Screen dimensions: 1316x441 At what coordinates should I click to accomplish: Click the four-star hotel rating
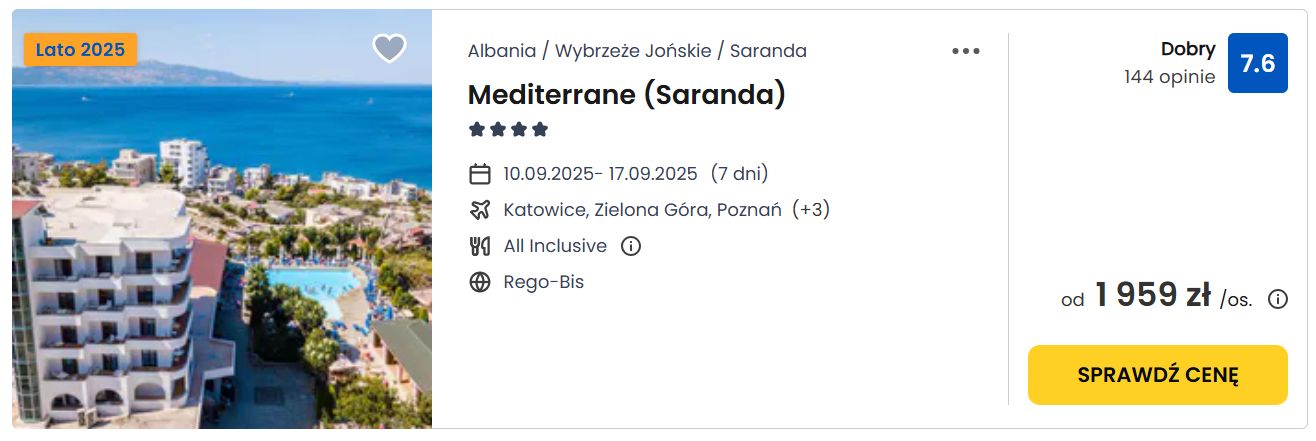[509, 130]
